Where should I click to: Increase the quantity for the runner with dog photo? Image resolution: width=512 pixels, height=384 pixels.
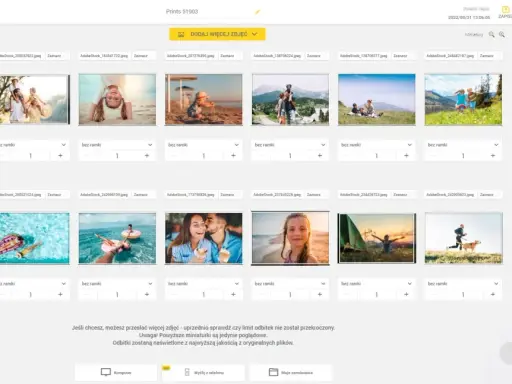coord(493,294)
